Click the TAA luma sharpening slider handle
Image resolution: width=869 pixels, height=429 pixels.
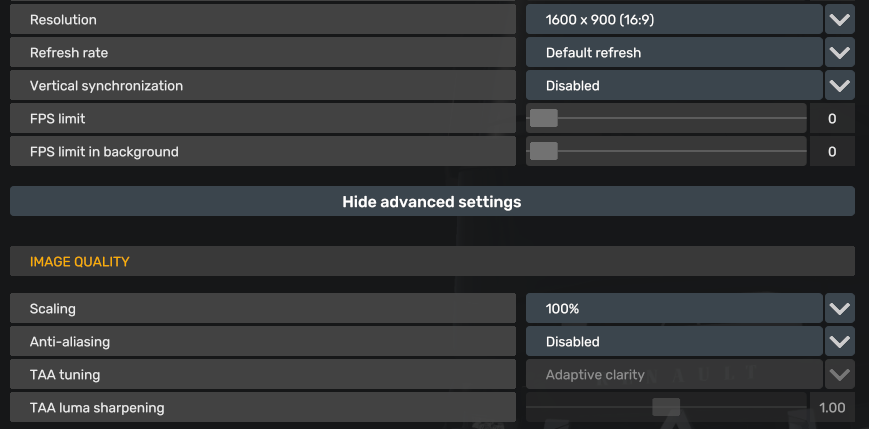[666, 407]
